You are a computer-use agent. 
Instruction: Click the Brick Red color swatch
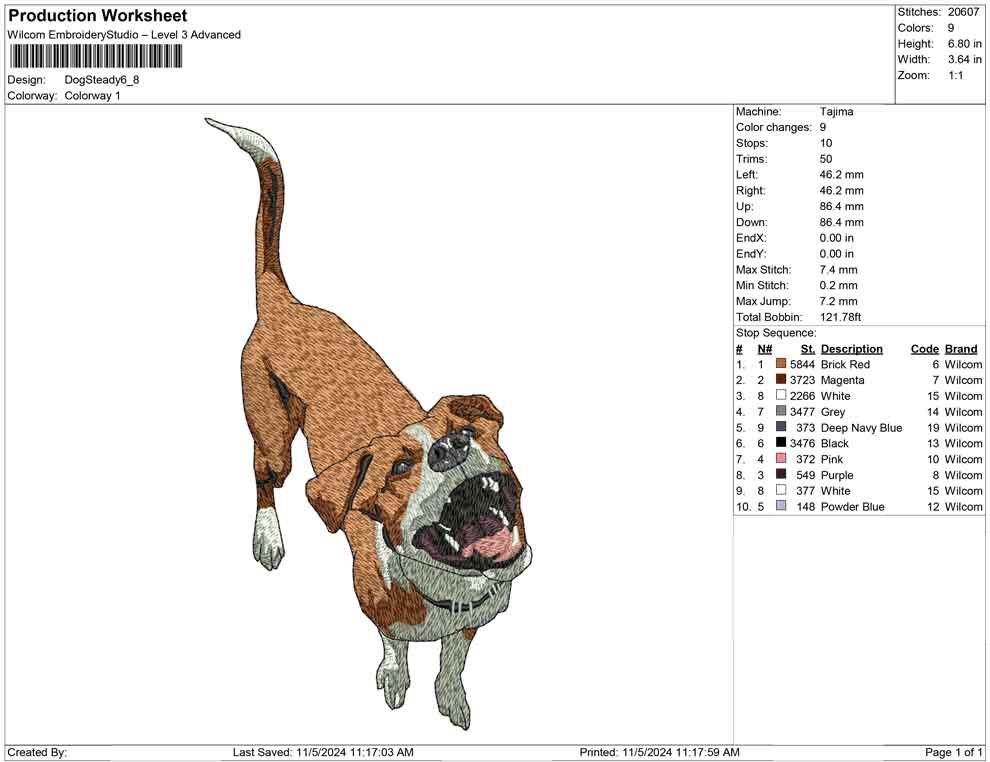[781, 364]
